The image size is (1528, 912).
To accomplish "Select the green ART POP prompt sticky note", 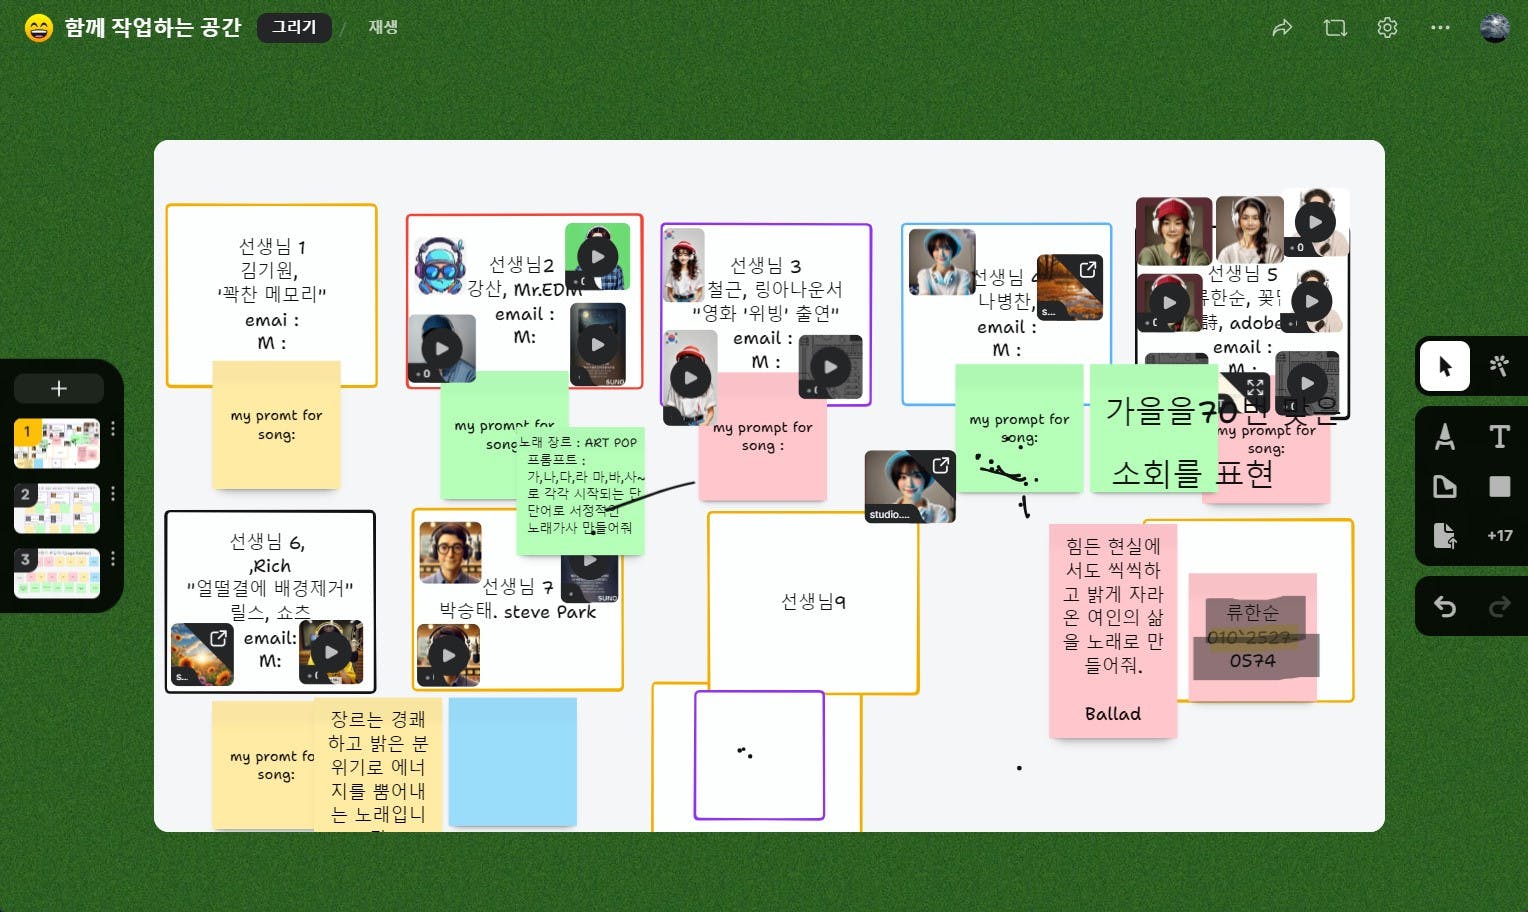I will click(x=581, y=490).
